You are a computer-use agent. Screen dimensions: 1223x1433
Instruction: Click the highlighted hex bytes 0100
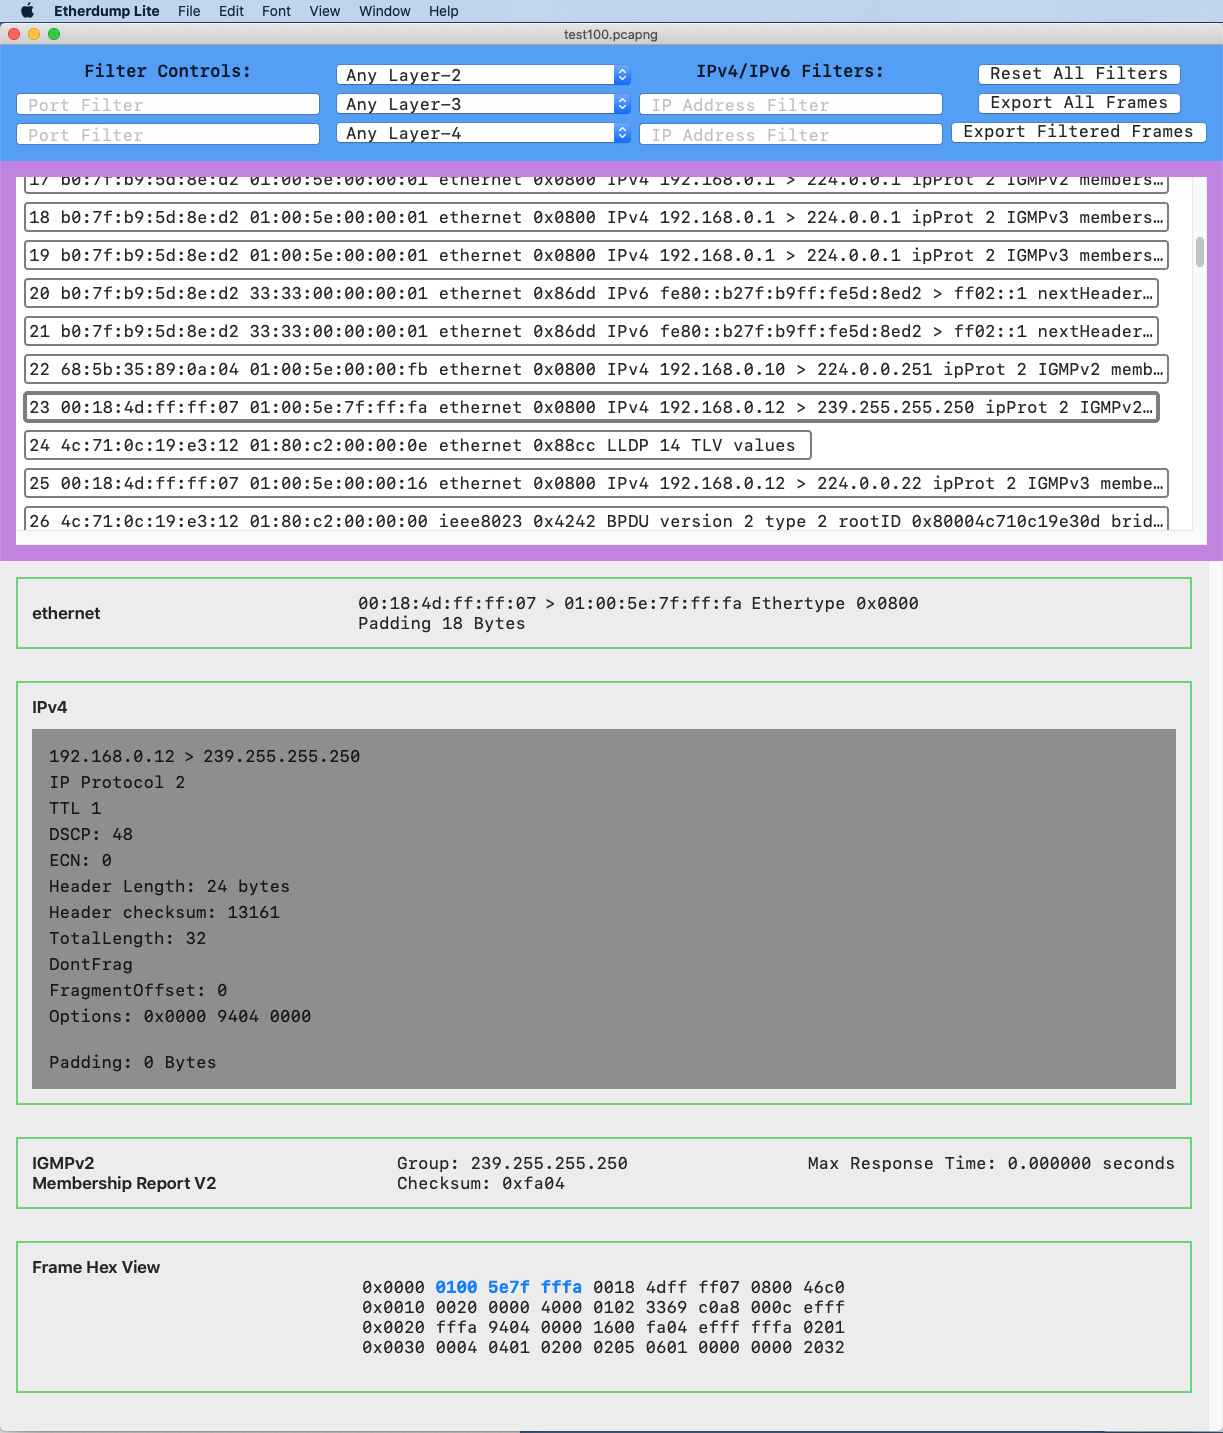pos(456,1287)
